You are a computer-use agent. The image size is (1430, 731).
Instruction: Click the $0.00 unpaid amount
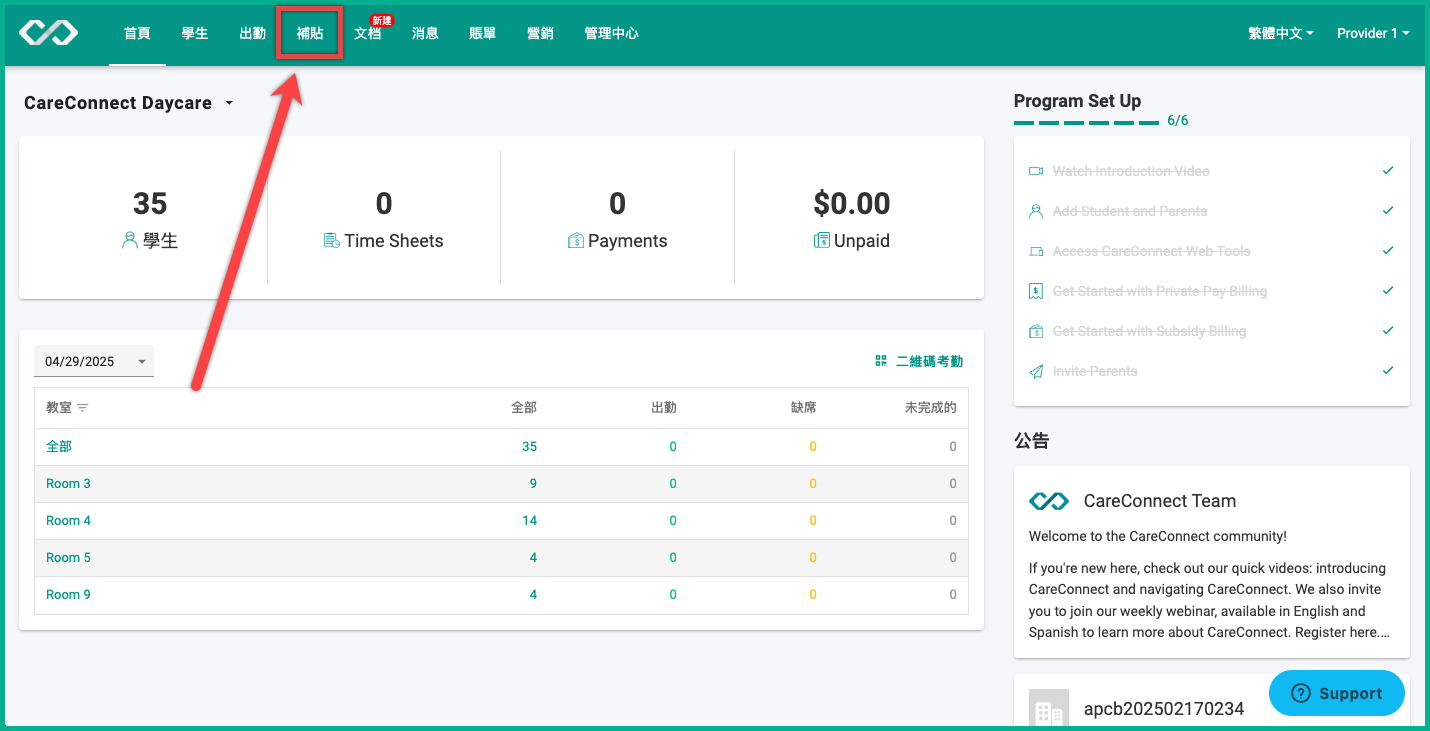pyautogui.click(x=852, y=204)
